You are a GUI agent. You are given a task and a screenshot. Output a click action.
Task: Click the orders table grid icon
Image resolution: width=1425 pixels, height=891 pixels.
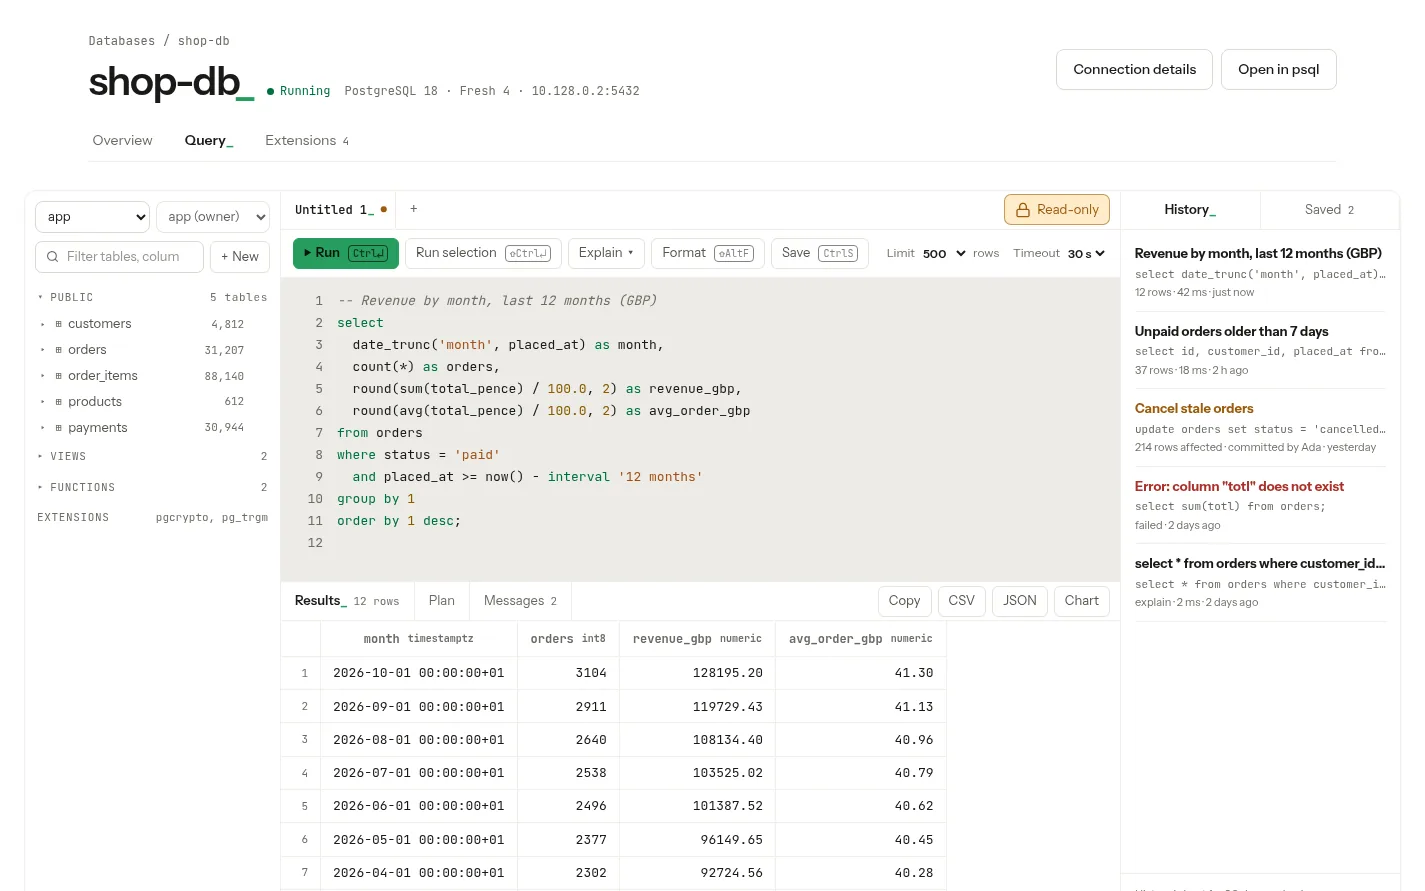click(58, 350)
